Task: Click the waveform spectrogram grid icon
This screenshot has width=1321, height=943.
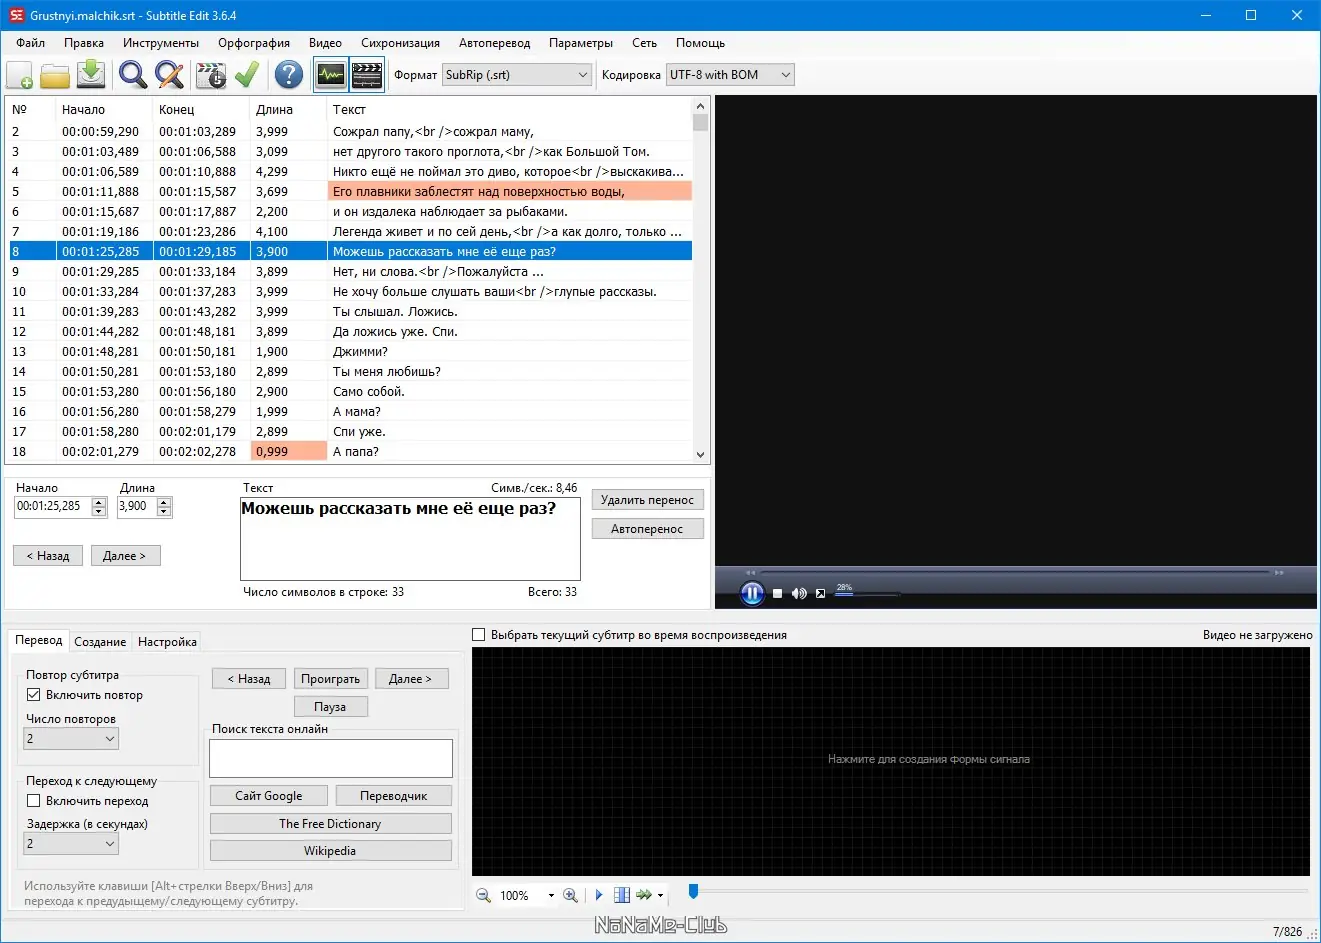Action: coord(621,895)
